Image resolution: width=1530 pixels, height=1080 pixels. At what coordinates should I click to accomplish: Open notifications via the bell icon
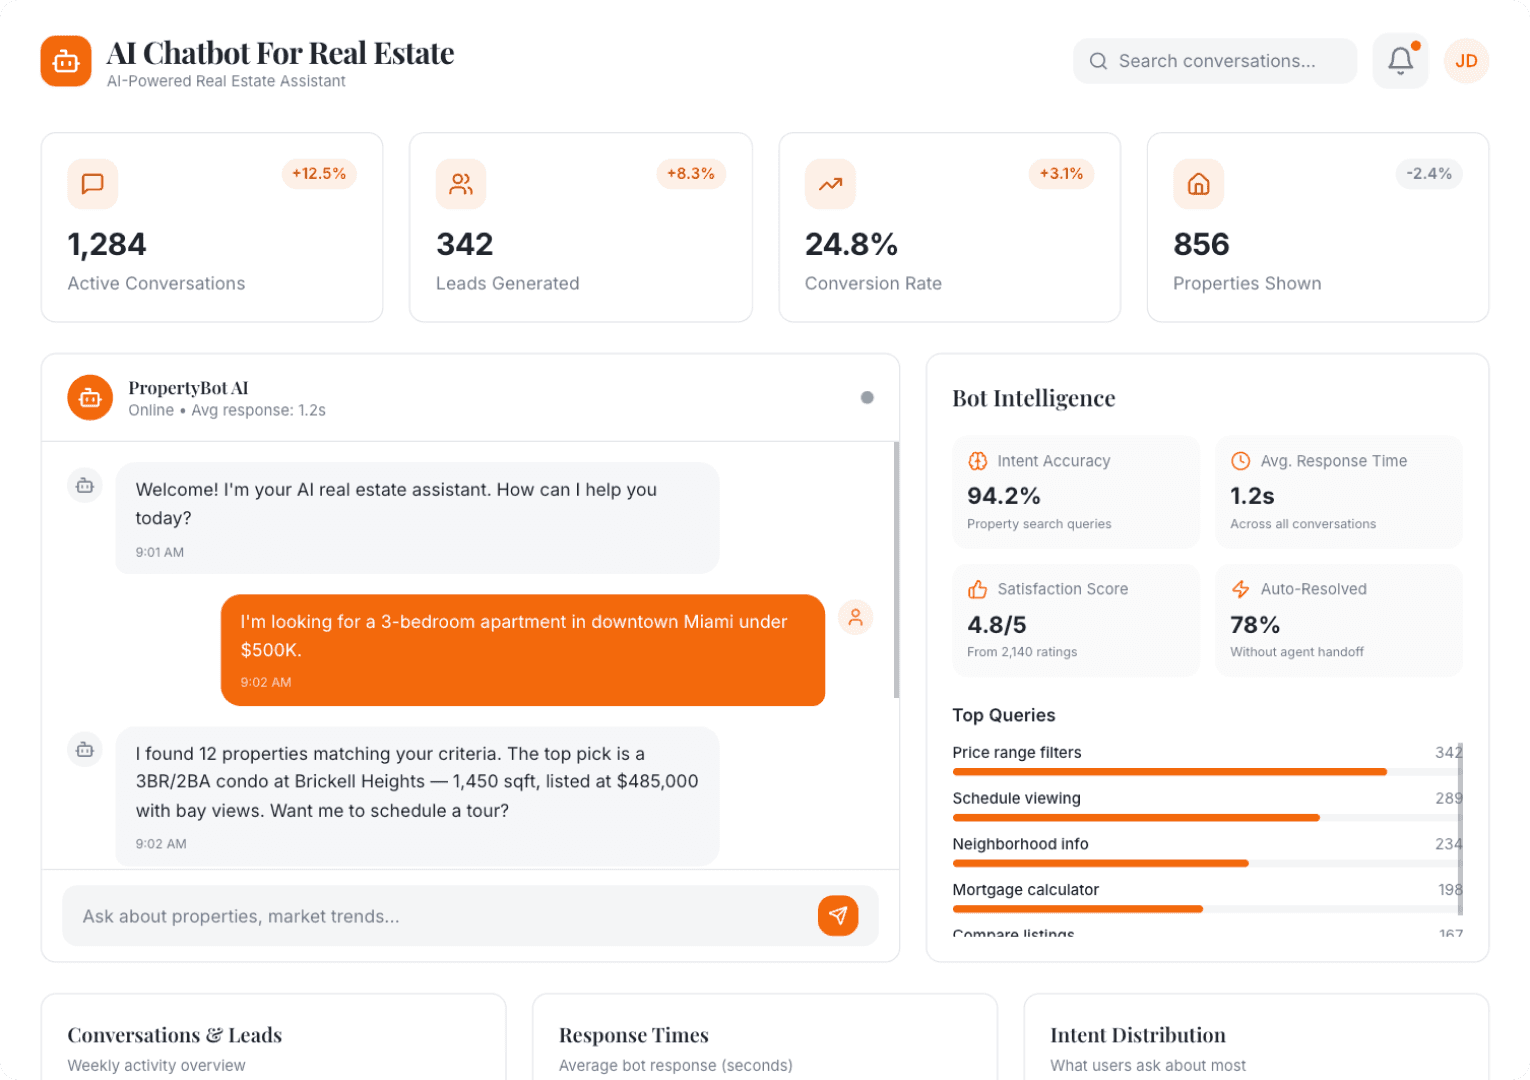[1400, 61]
